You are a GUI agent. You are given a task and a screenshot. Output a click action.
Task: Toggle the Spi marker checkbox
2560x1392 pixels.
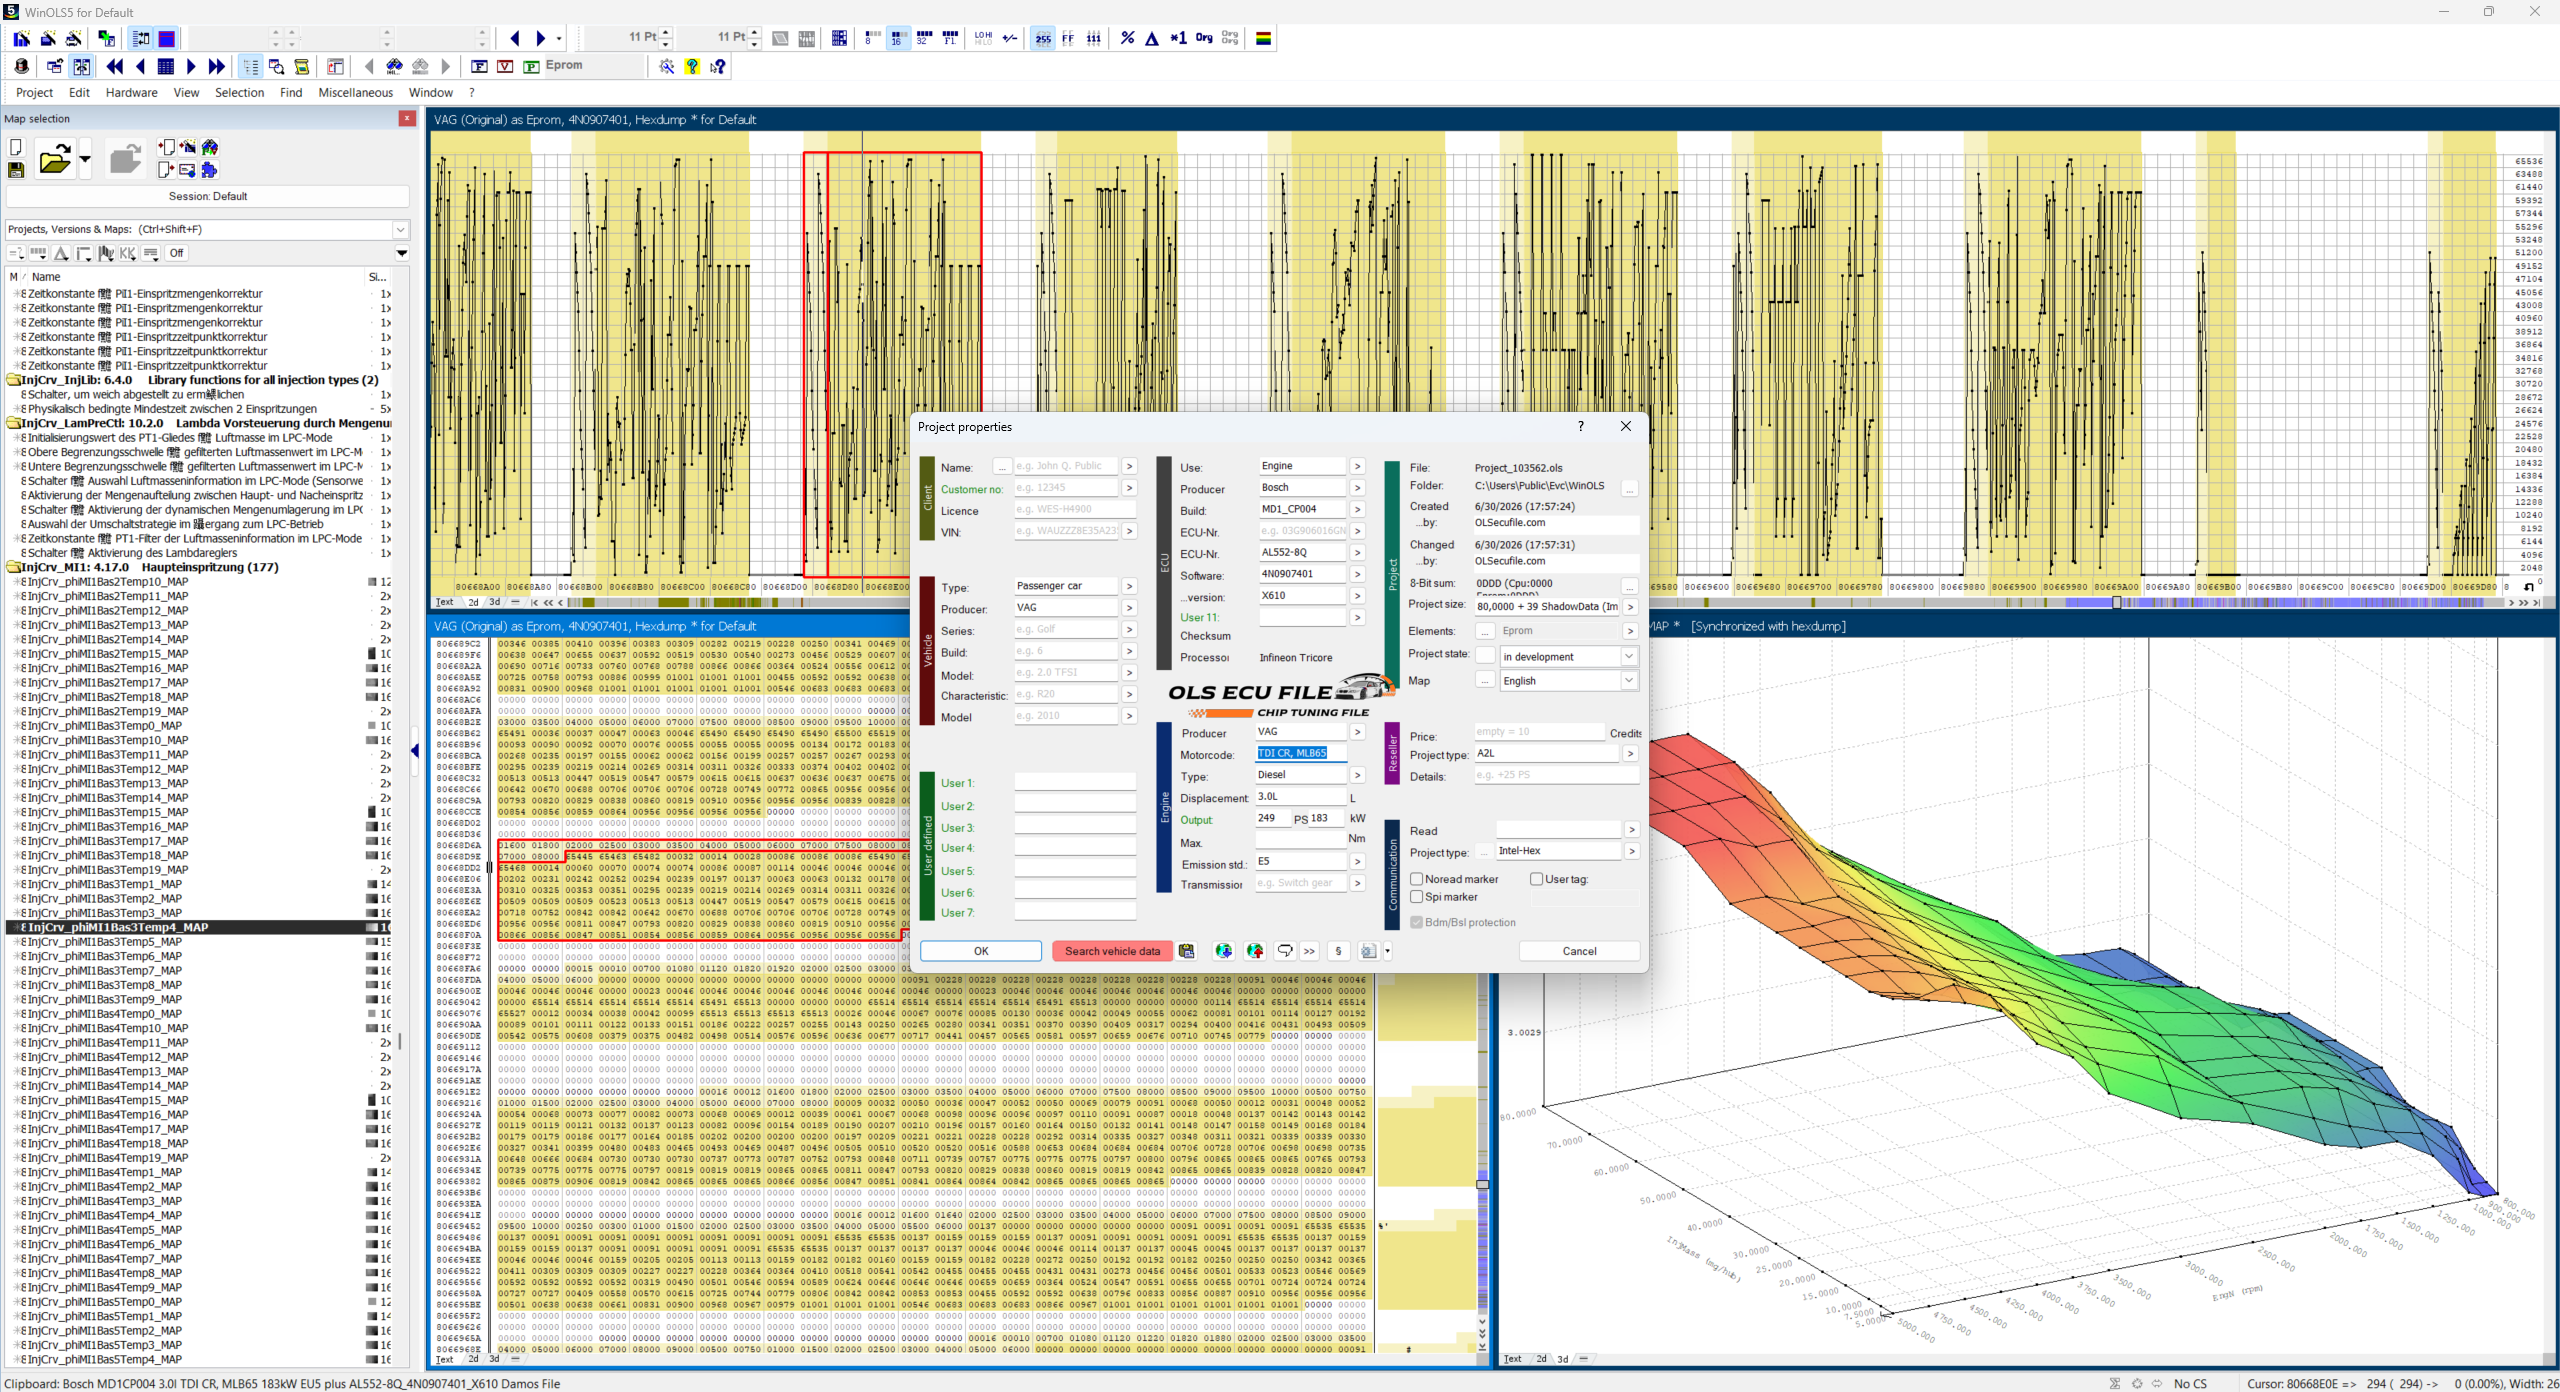tap(1417, 897)
